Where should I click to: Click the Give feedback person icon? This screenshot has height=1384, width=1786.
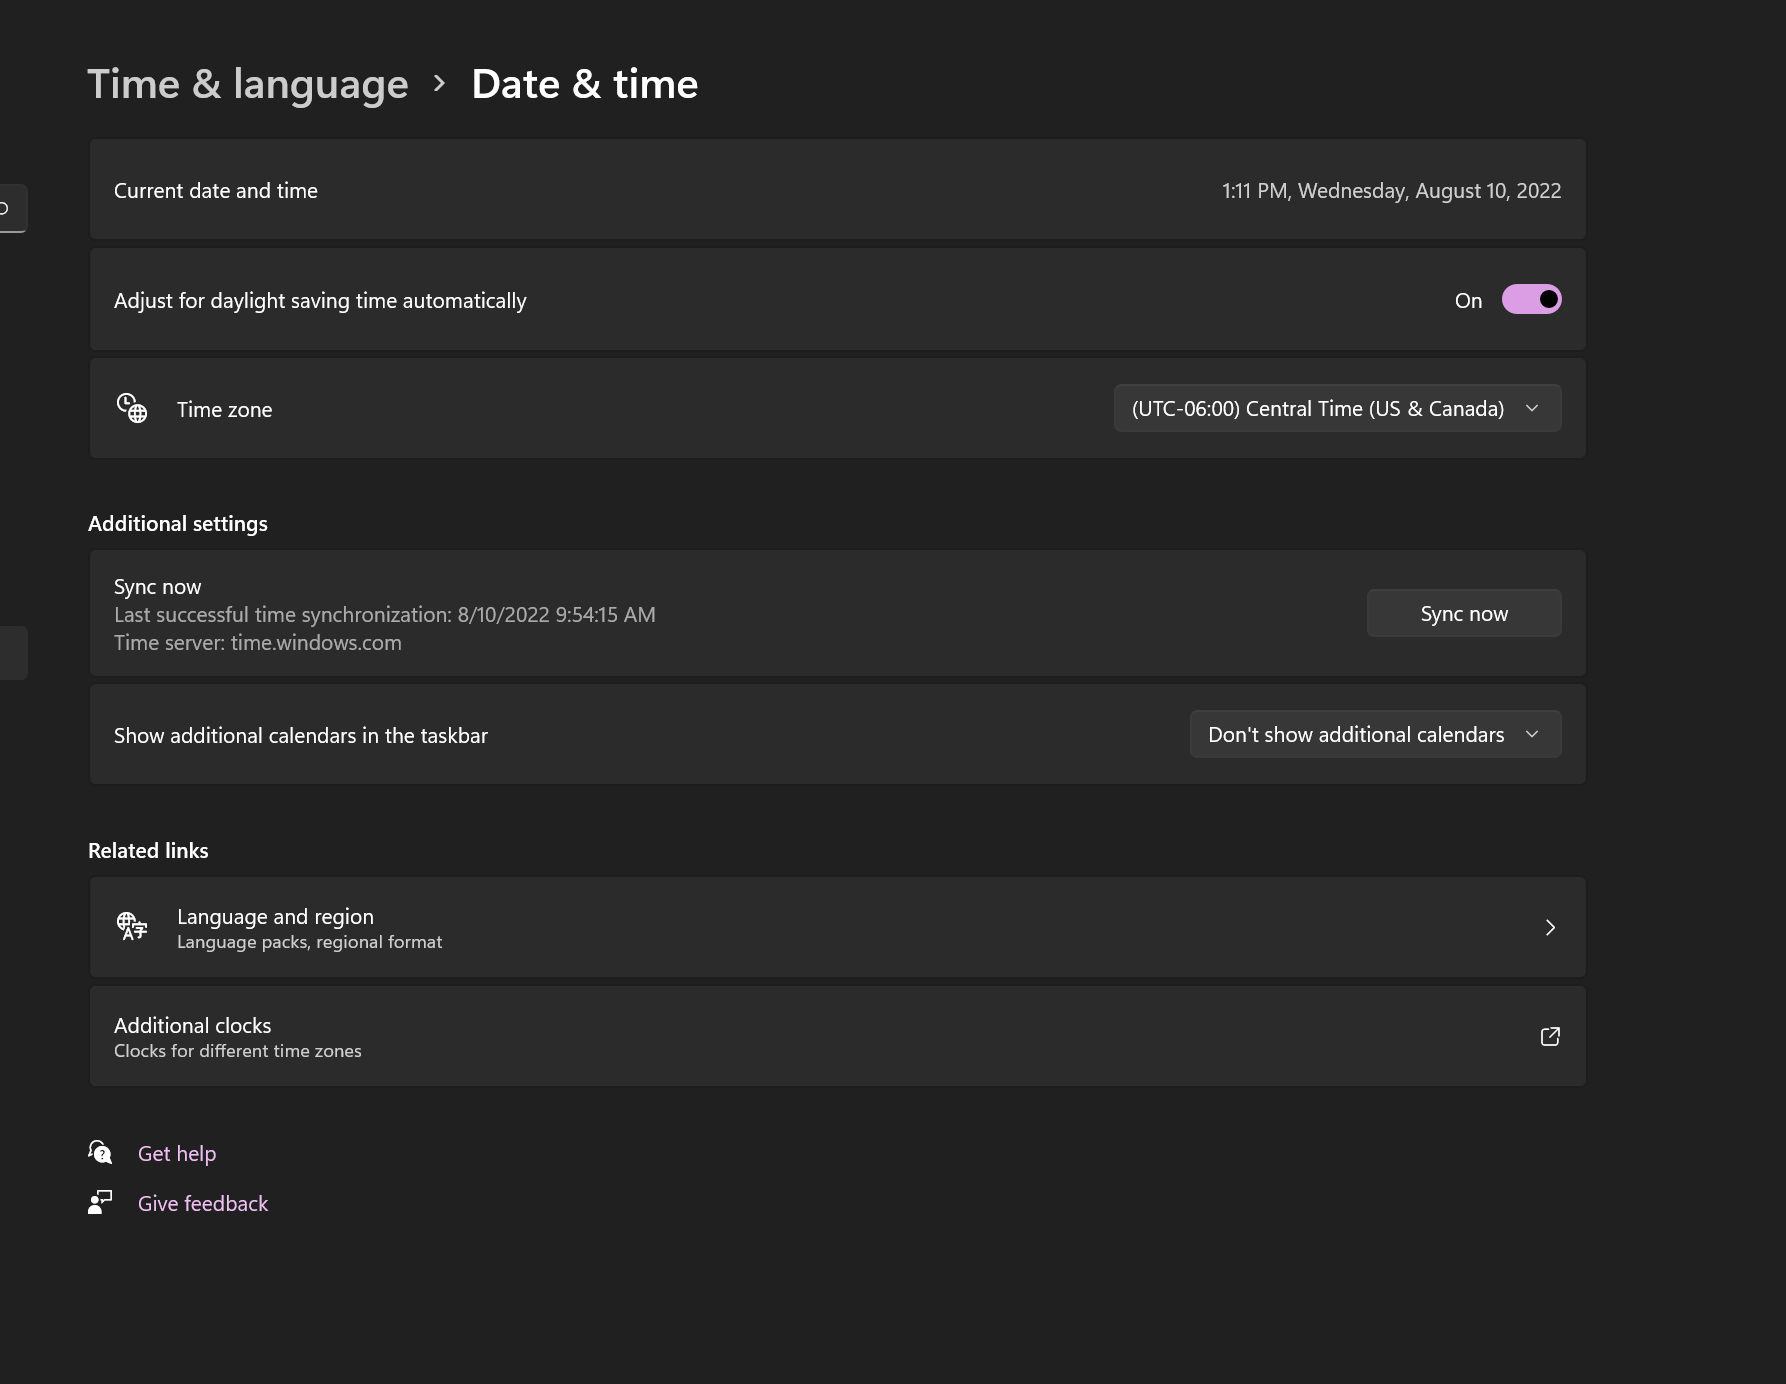pos(100,1202)
